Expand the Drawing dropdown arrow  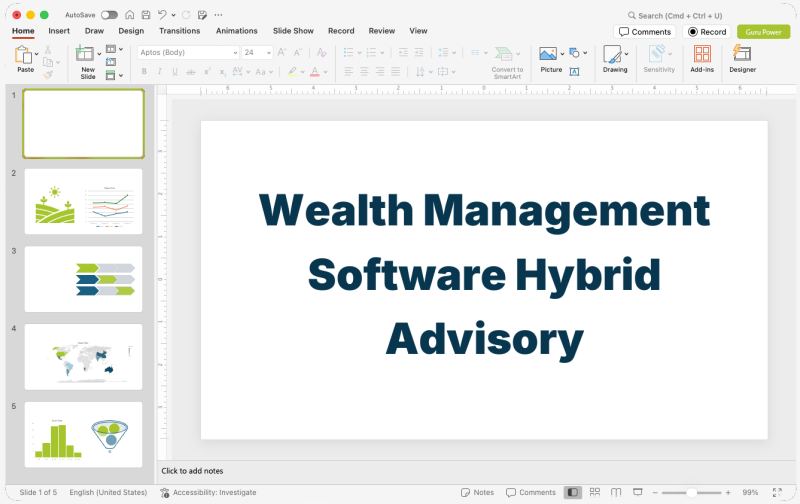(x=627, y=54)
